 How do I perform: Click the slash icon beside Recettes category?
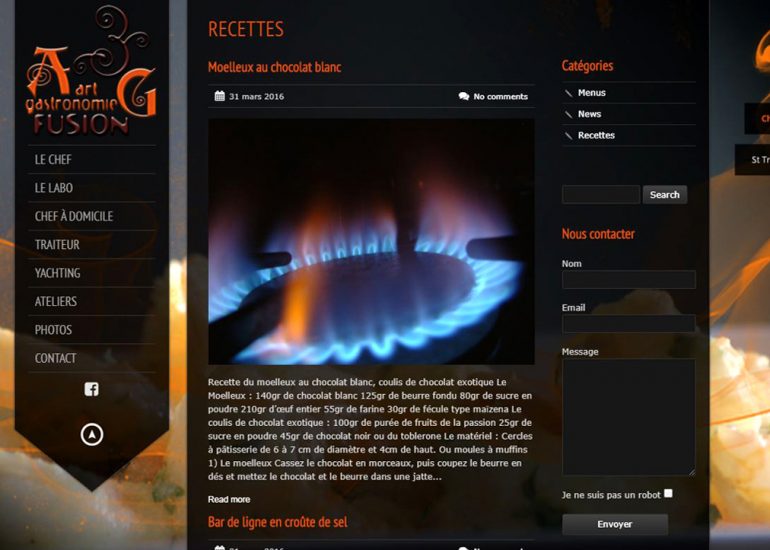pyautogui.click(x=568, y=136)
